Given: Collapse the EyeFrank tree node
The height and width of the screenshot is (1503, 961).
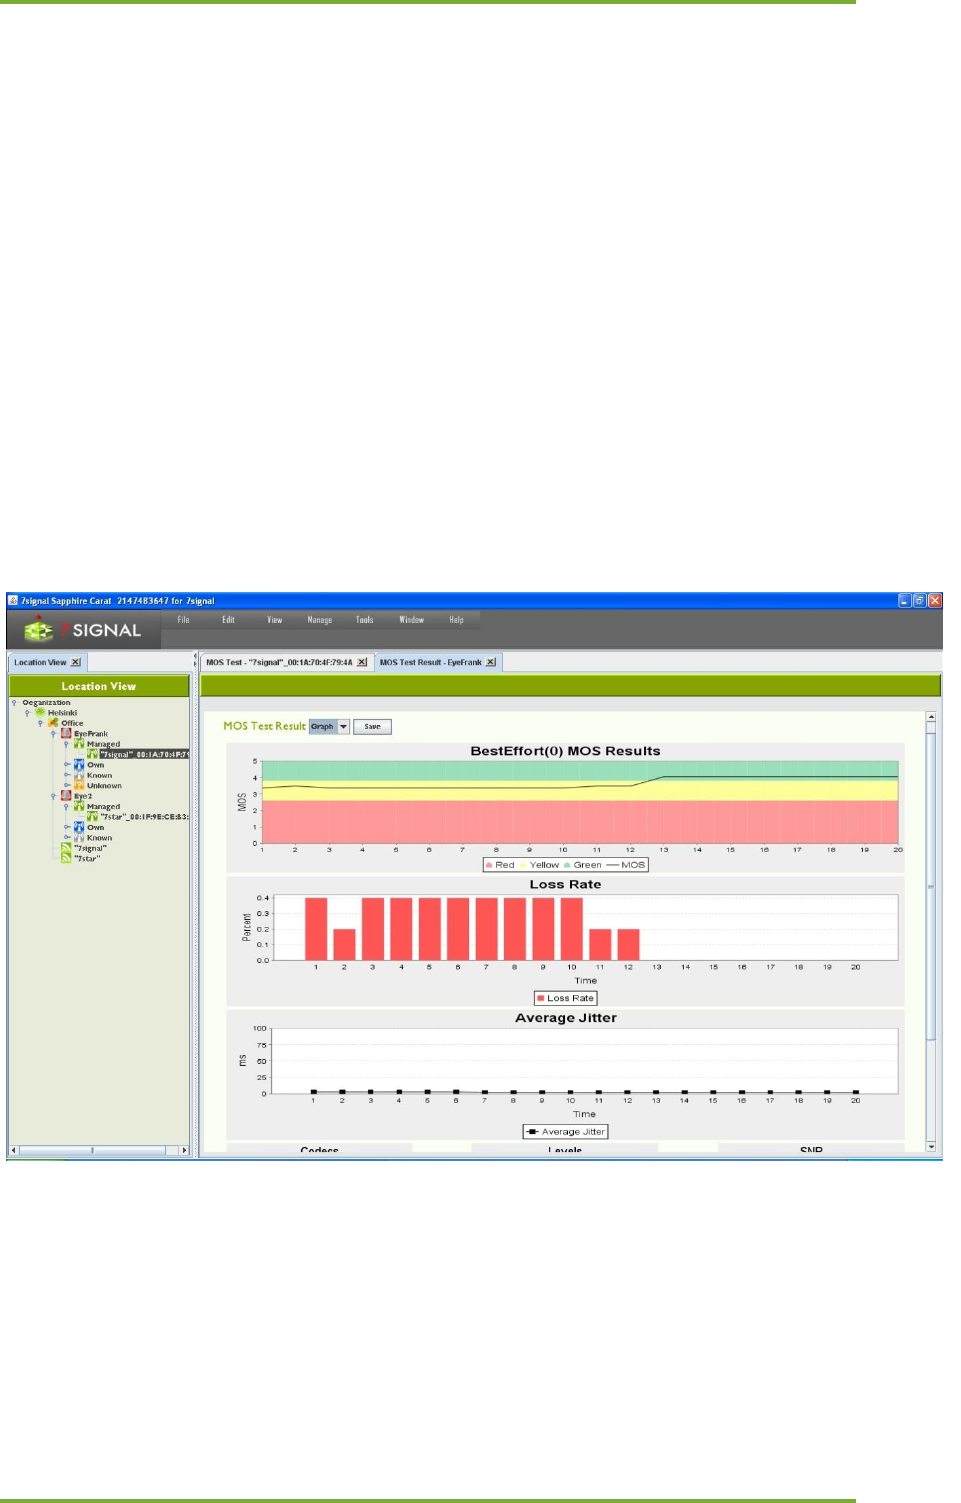Looking at the screenshot, I should [x=53, y=734].
